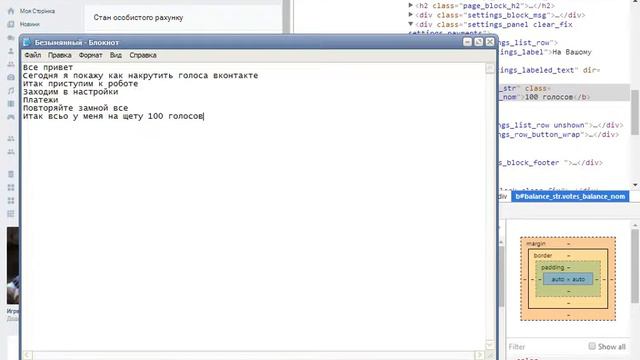640x360 pixels.
Task: Click the 'На Вашому' label text in DOM
Action: (x=572, y=52)
